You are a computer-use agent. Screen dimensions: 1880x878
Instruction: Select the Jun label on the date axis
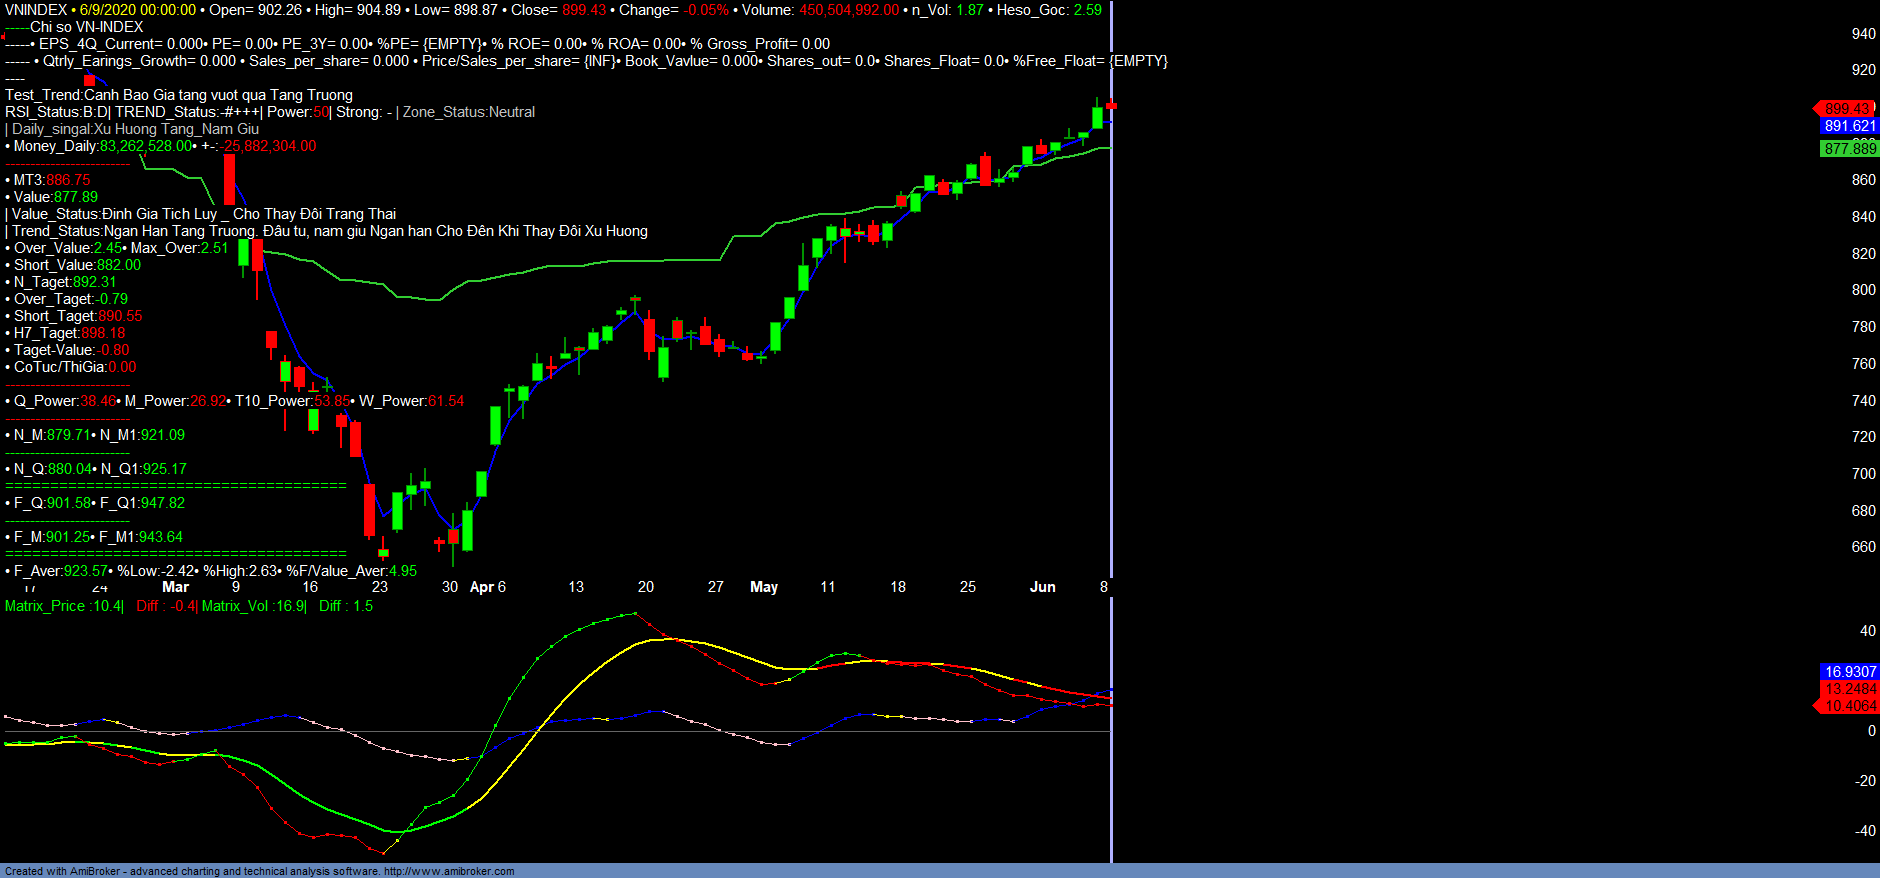pos(1042,587)
